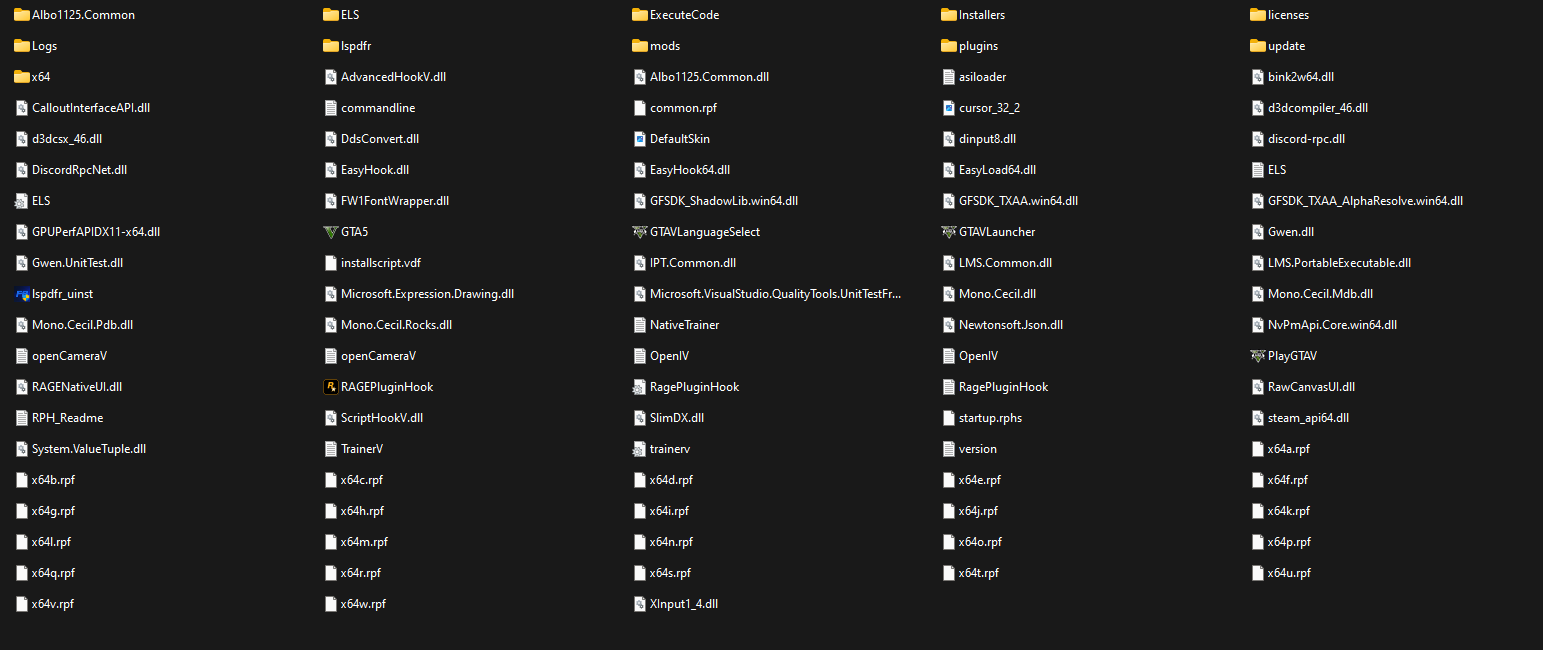The width and height of the screenshot is (1543, 650).
Task: Click the x64a.rpf file name
Action: click(1289, 449)
